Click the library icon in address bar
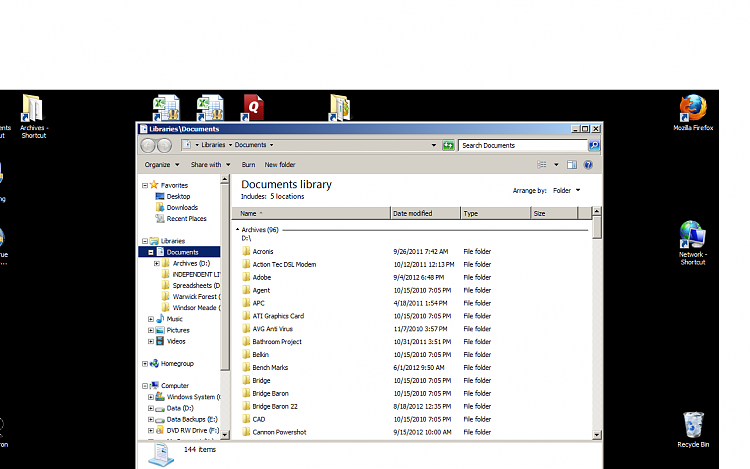 point(187,145)
